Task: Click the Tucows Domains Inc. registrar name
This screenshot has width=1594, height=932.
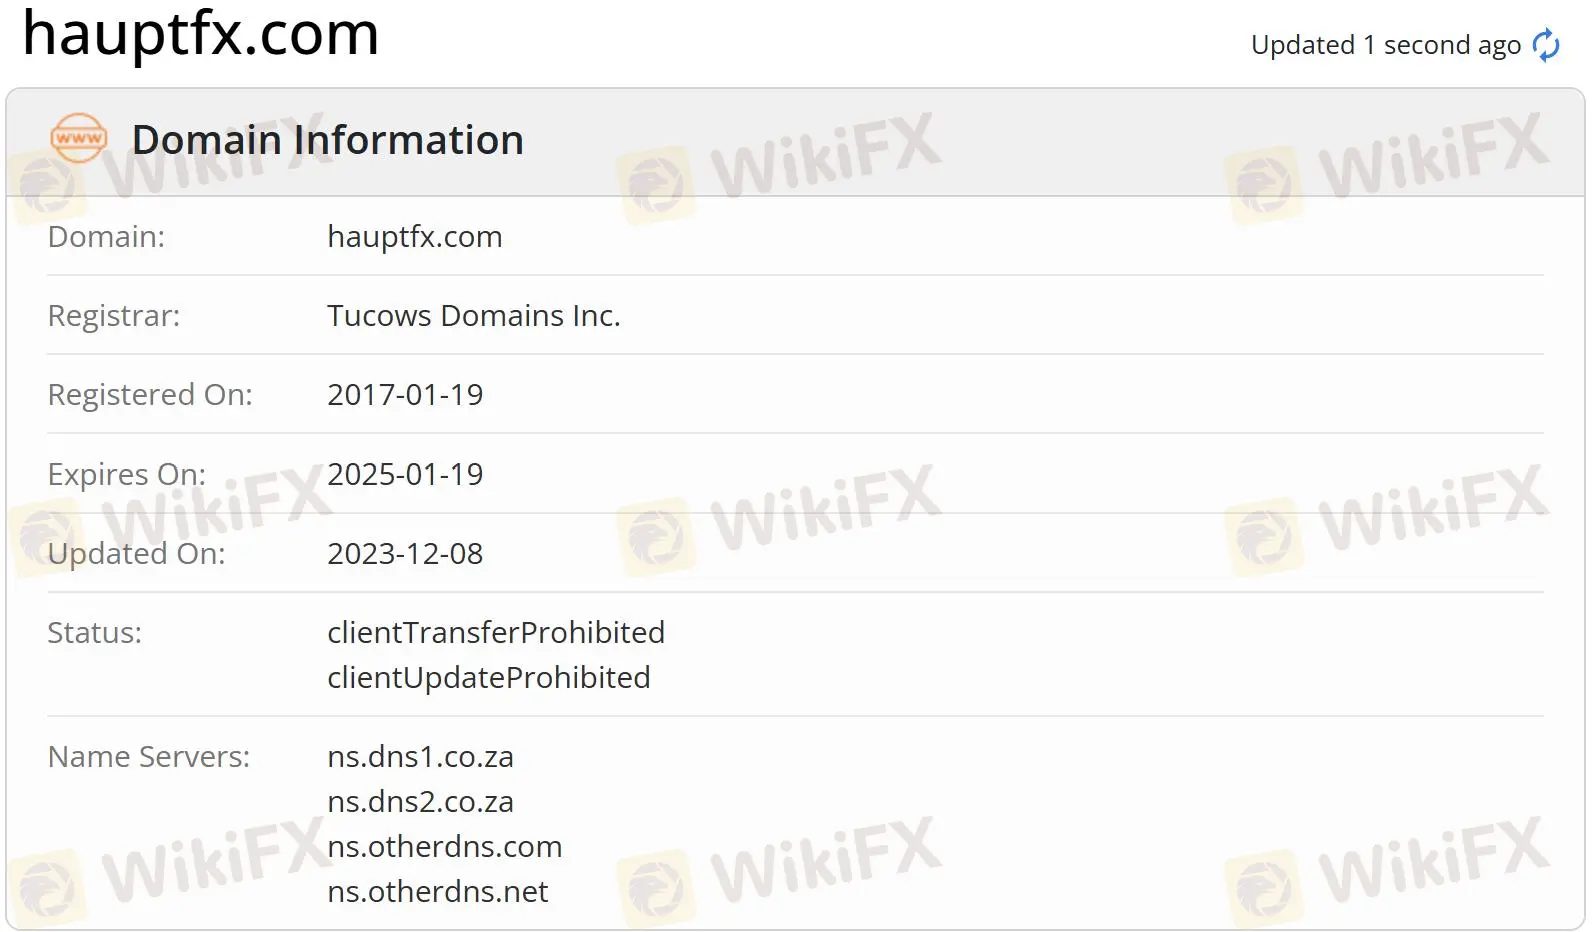Action: point(473,315)
